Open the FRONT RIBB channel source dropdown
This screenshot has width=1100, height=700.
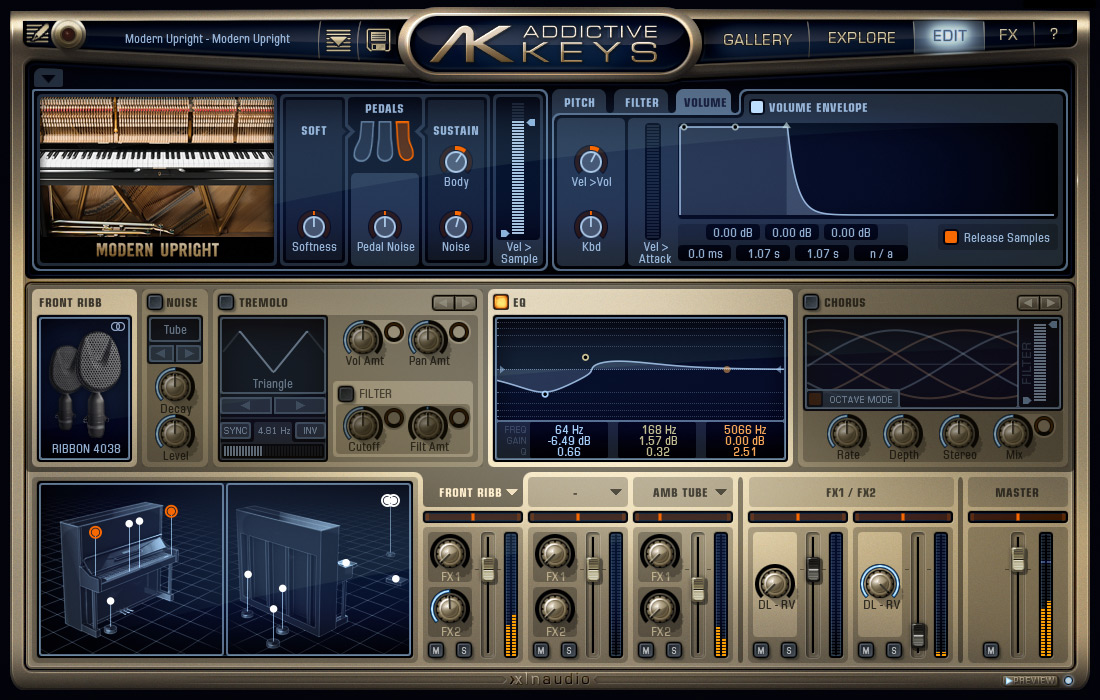473,492
